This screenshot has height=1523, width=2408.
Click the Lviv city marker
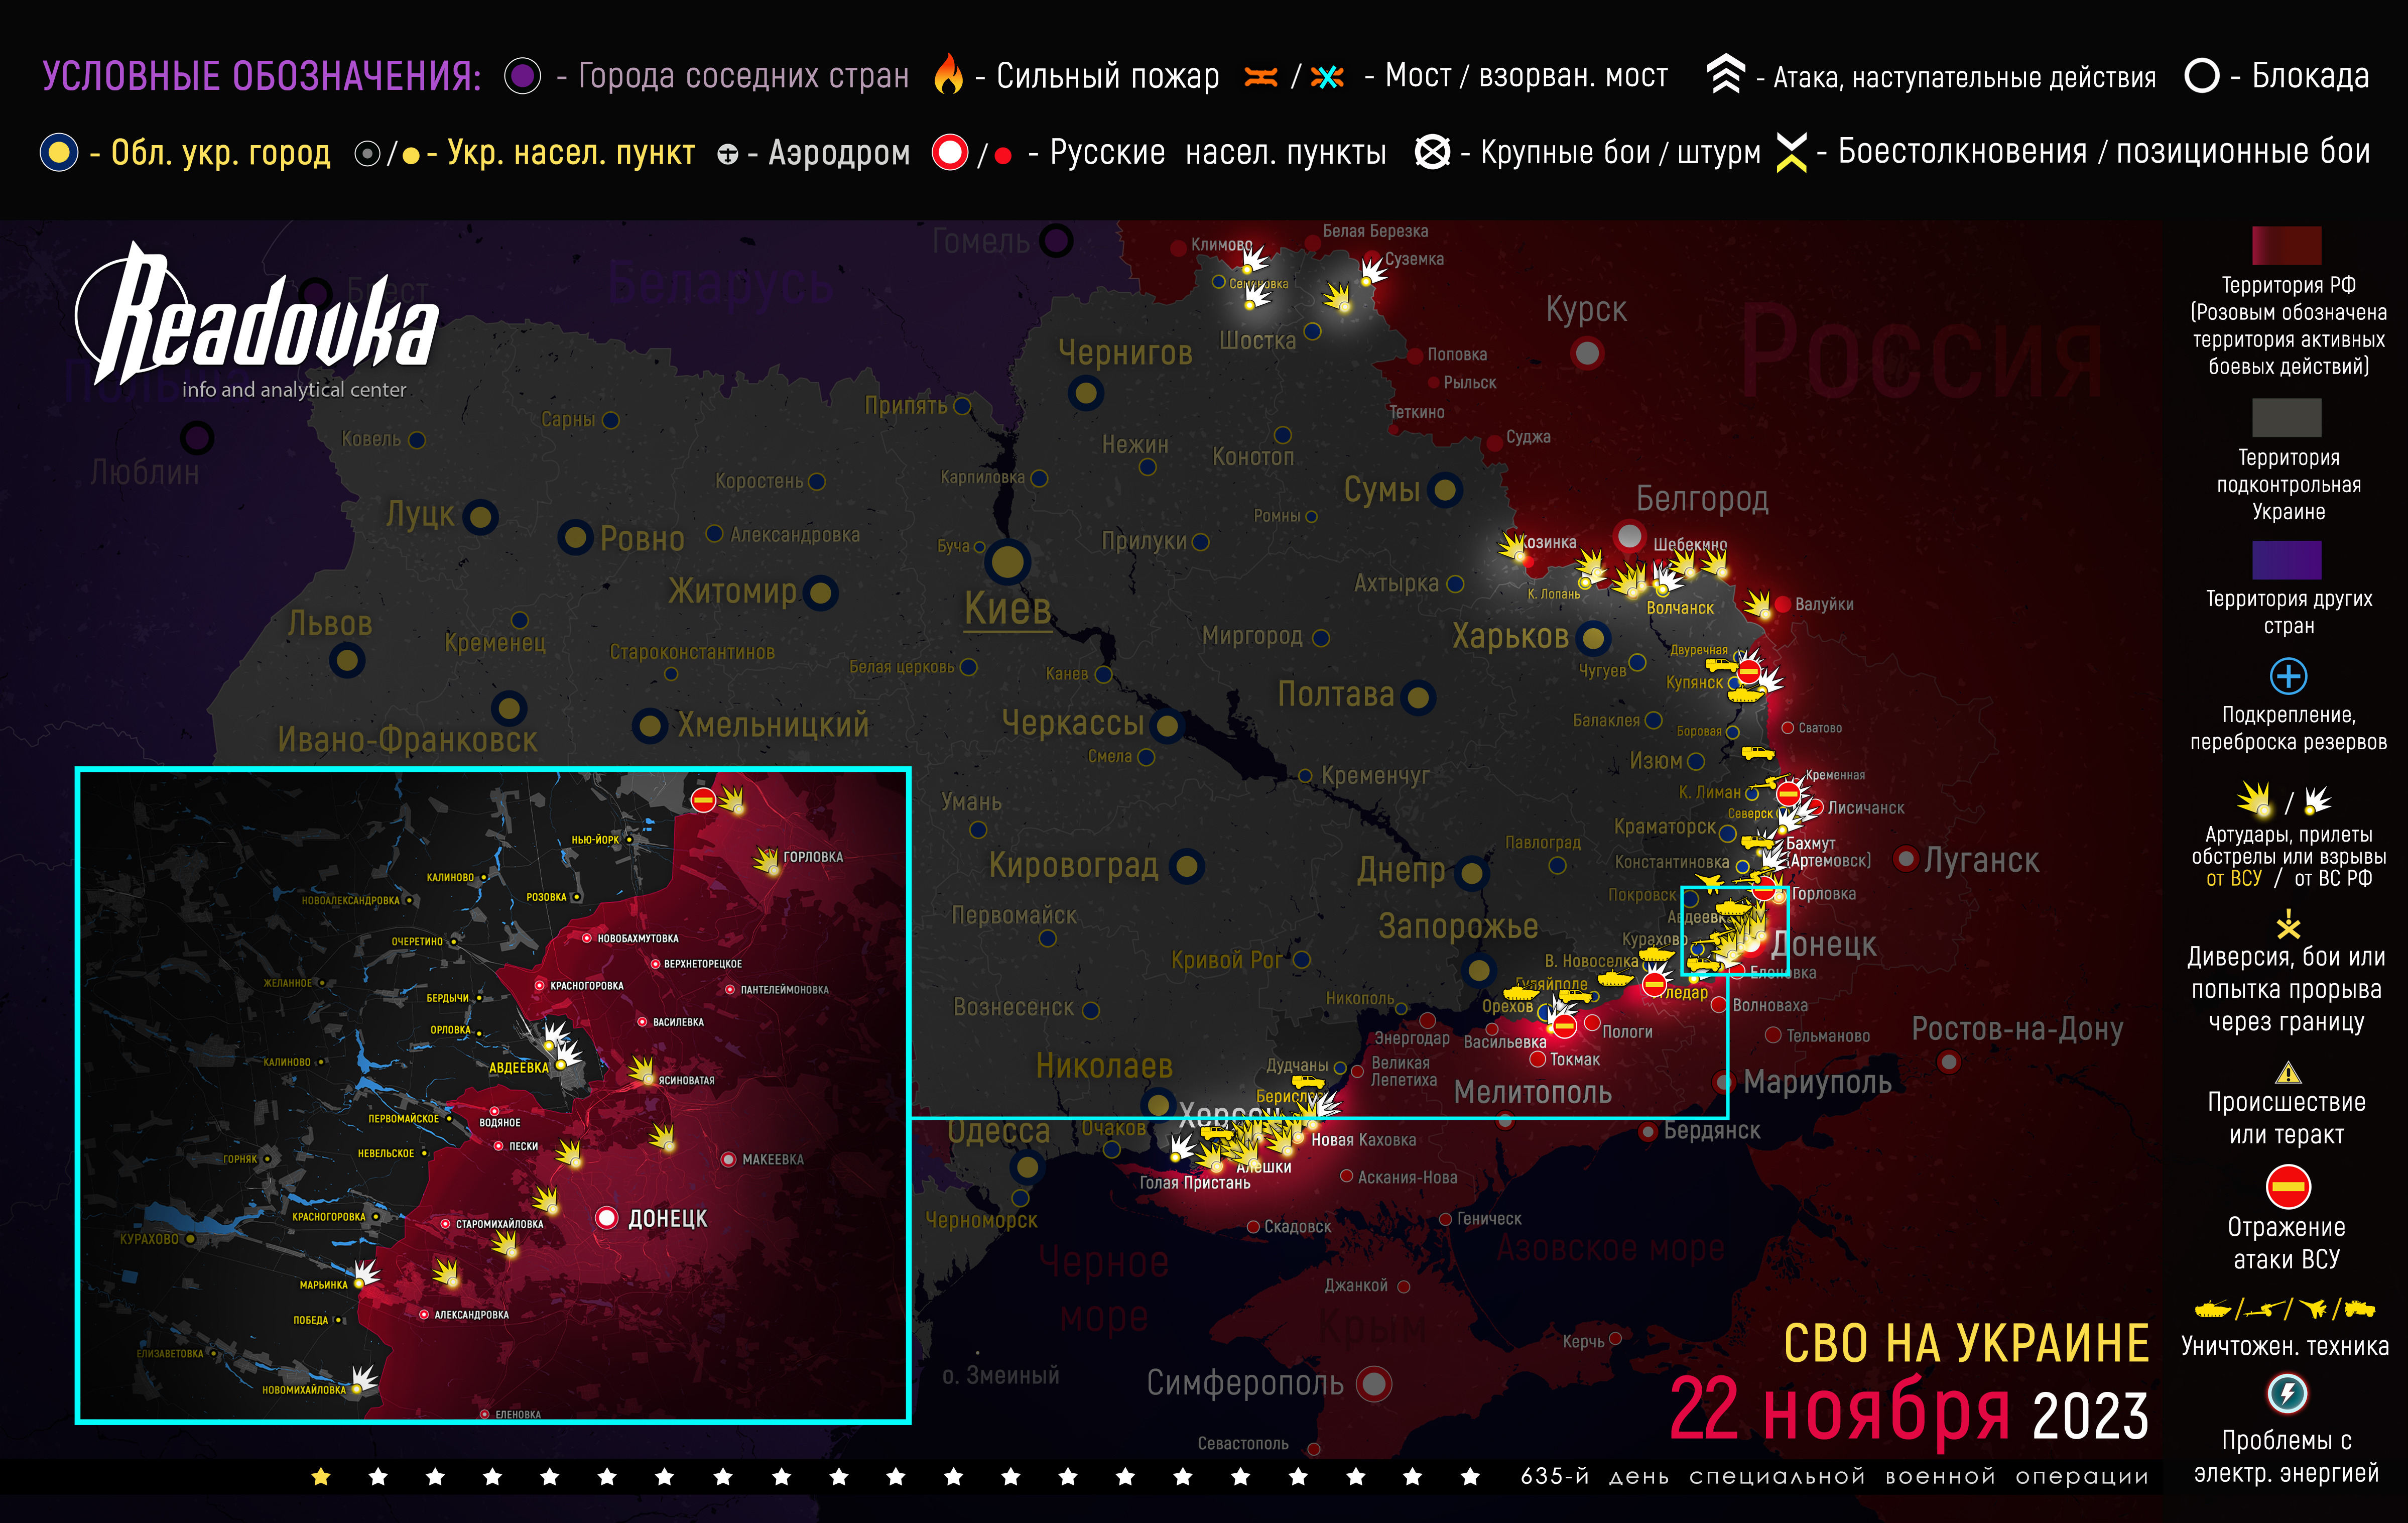point(347,660)
